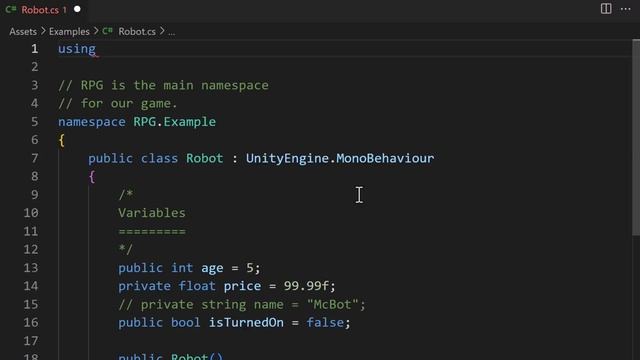This screenshot has height=360, width=640.
Task: Click the purple brace on line 8
Action: coord(92,177)
